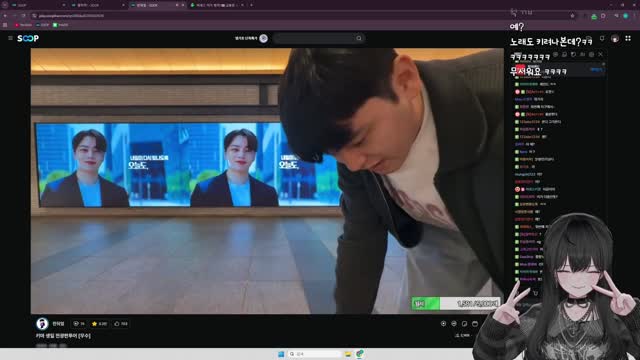This screenshot has height=360, width=640.
Task: Click the second icon in chat header toolbar
Action: pyautogui.click(x=564, y=54)
